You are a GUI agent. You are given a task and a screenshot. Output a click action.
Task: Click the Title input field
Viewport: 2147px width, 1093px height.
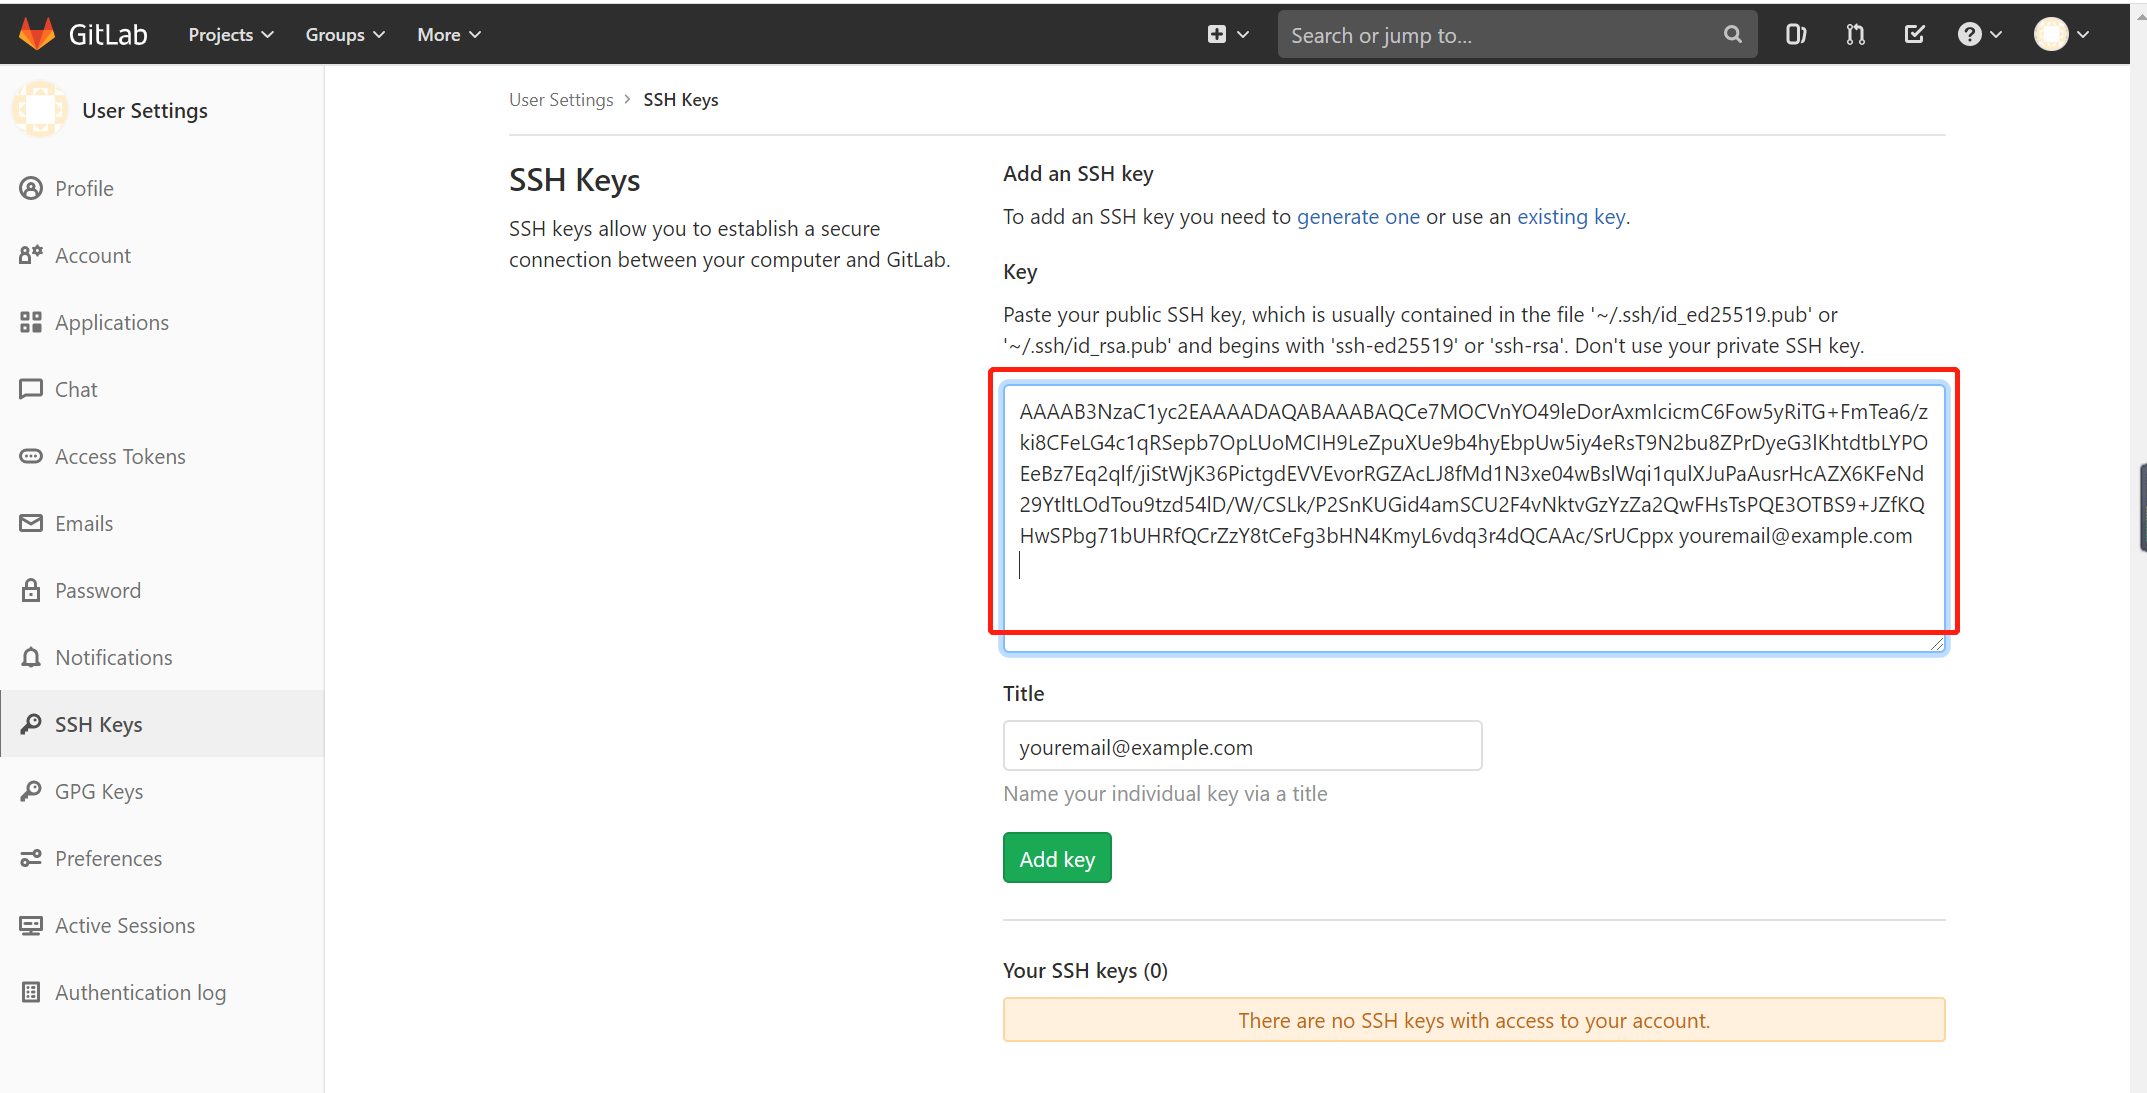point(1242,746)
